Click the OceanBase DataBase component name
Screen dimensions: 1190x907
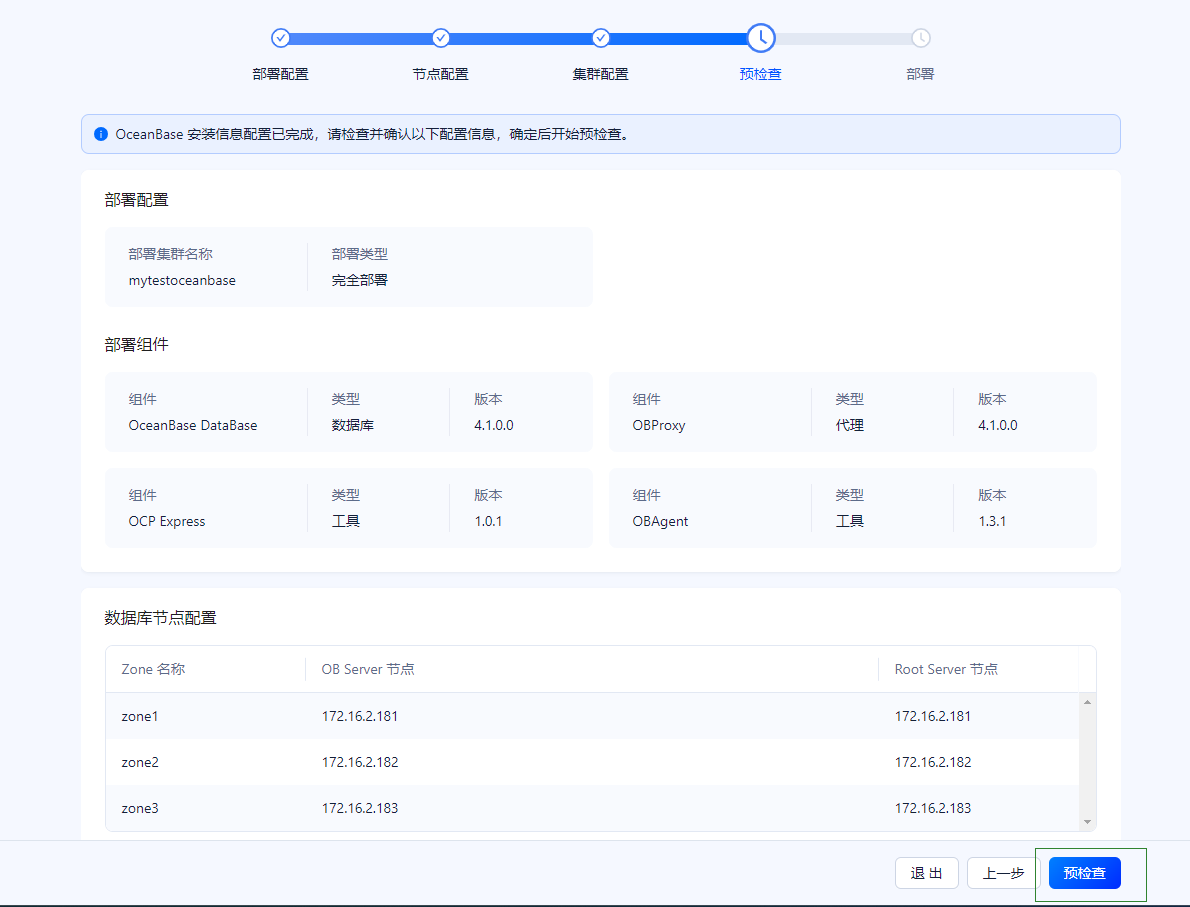coord(193,425)
